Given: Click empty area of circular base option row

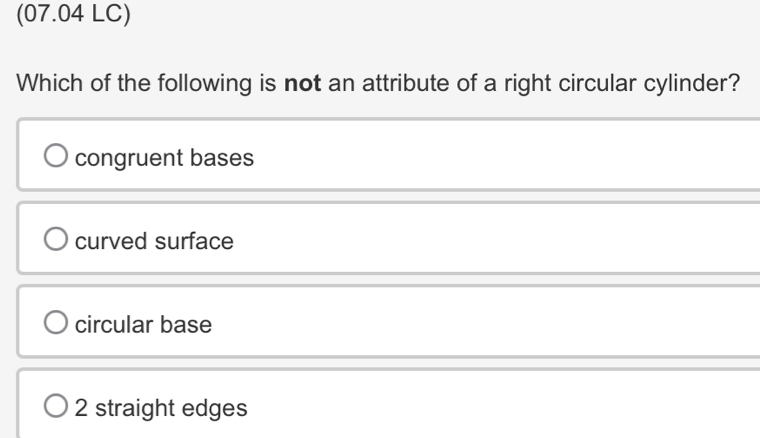Looking at the screenshot, I should click(x=500, y=324).
